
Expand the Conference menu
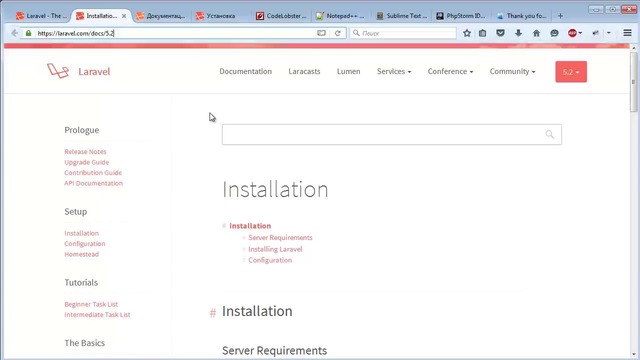click(x=450, y=71)
